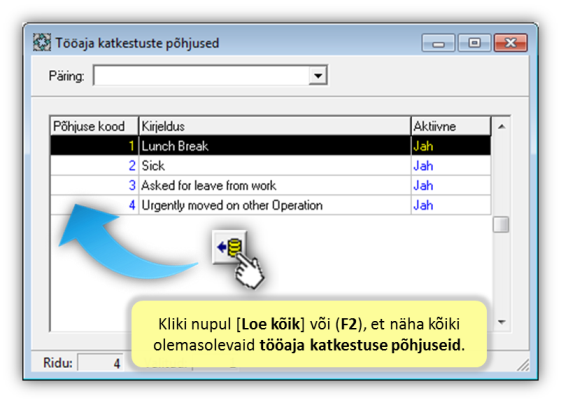
Task: Click inside the Päring combo box field
Action: coord(201,76)
